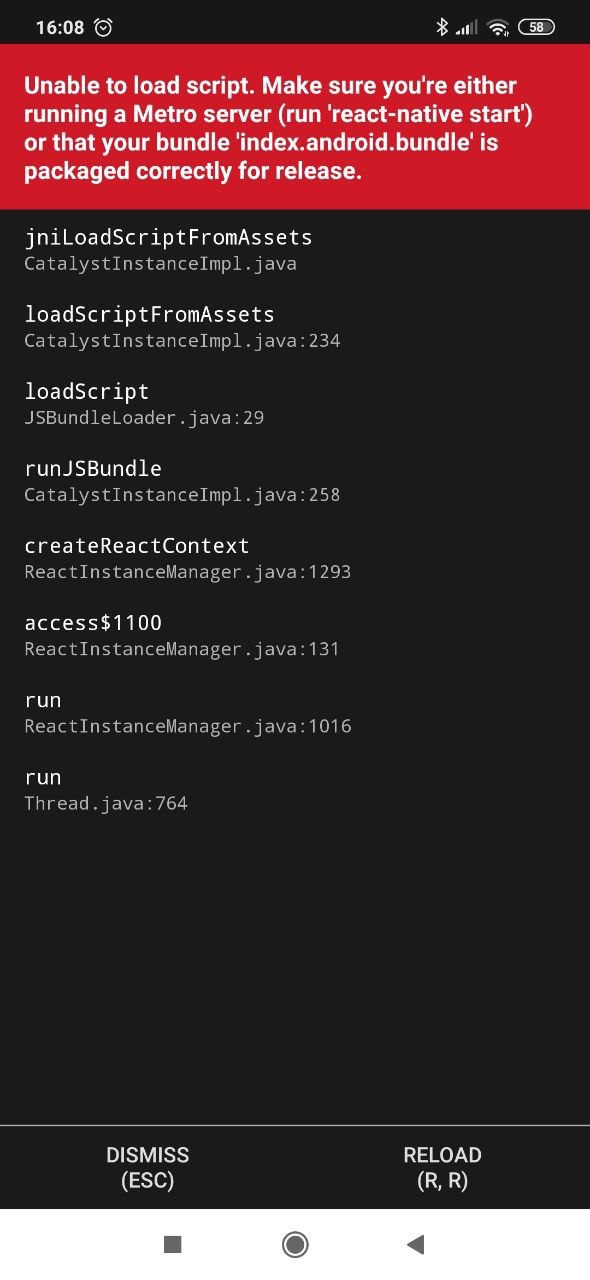
Task: Select the loadScript stack frame
Action: [295, 403]
